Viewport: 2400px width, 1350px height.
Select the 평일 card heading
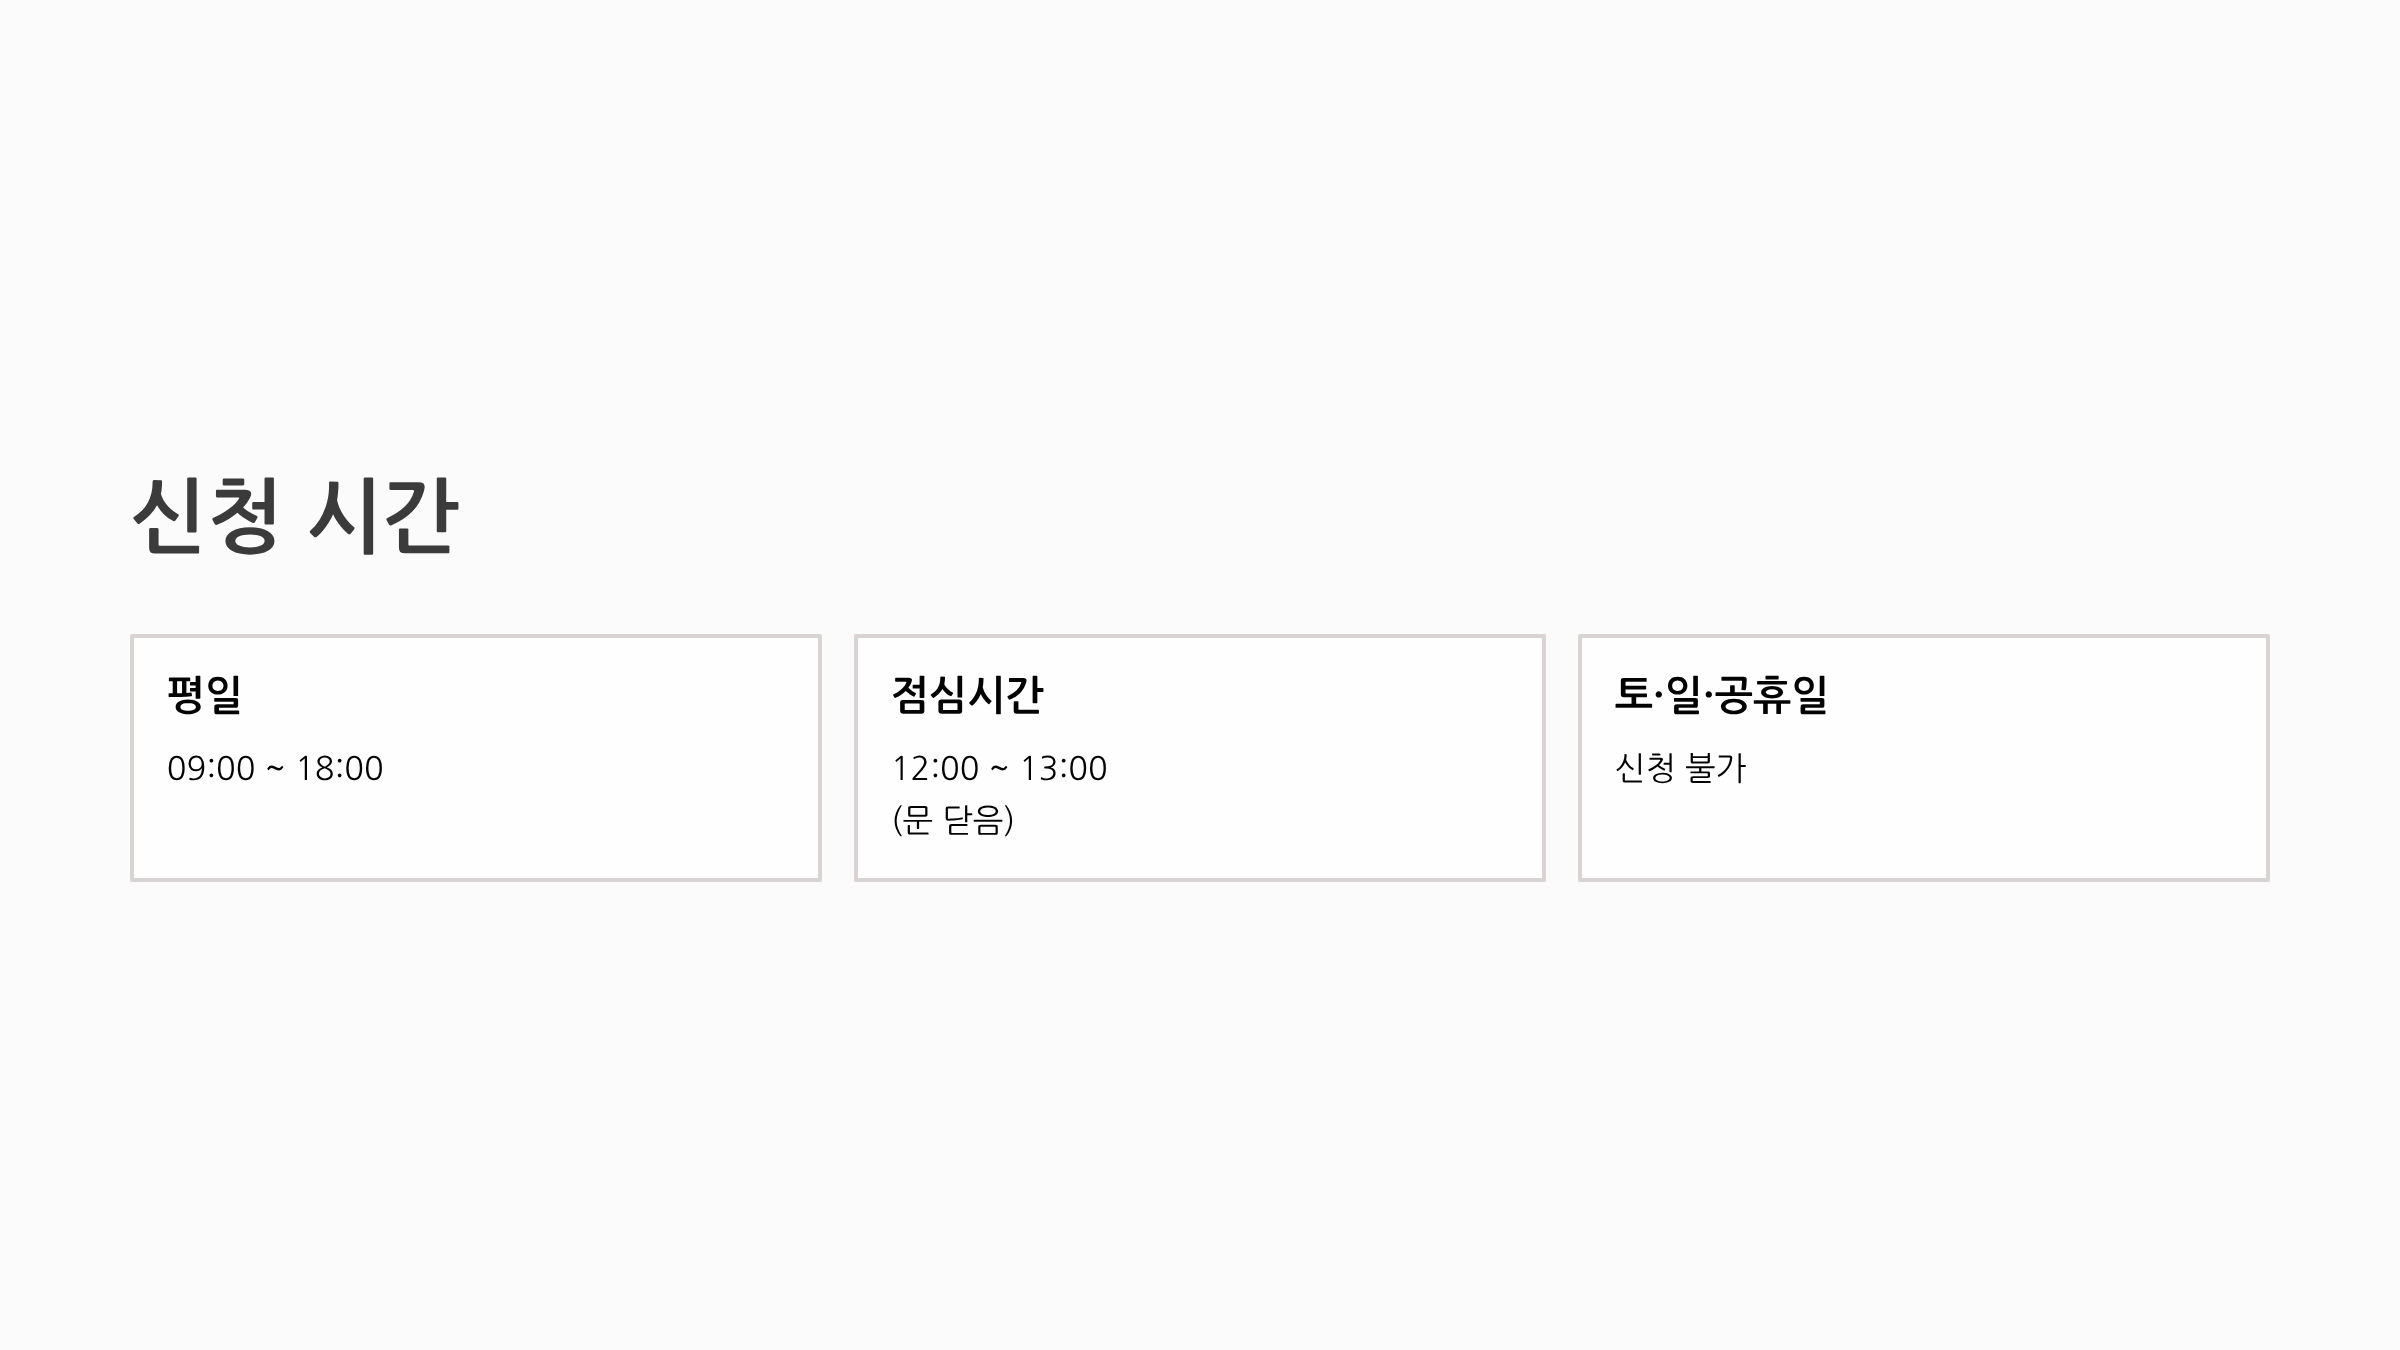pyautogui.click(x=205, y=694)
